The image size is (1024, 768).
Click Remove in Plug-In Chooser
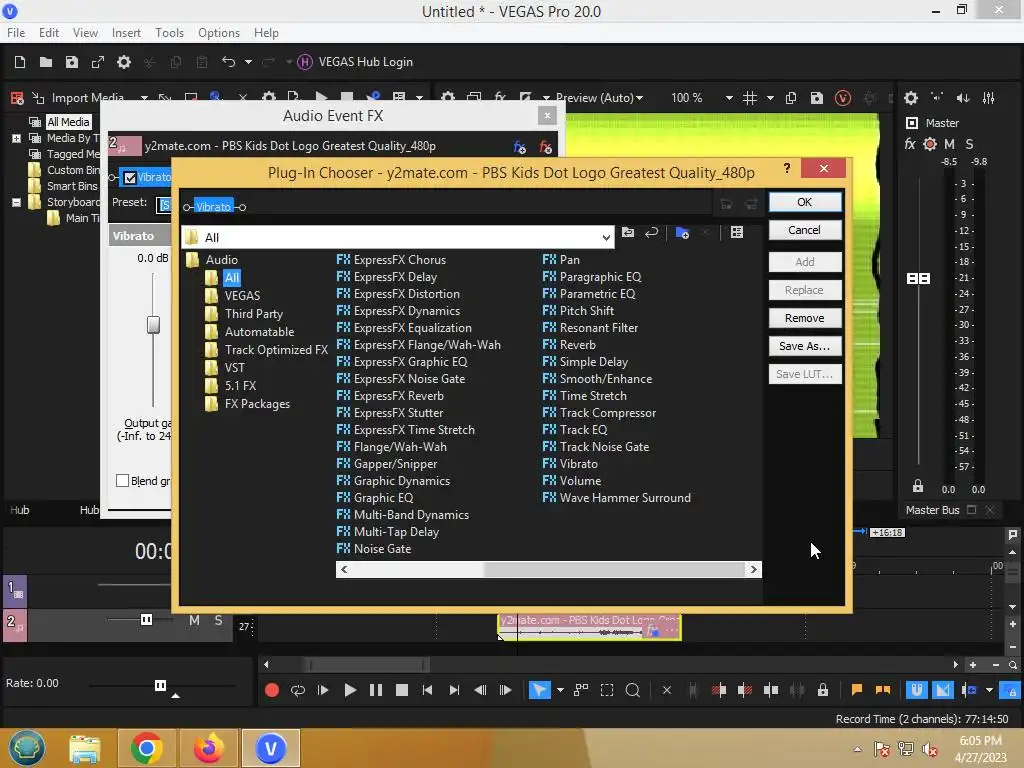pyautogui.click(x=805, y=318)
